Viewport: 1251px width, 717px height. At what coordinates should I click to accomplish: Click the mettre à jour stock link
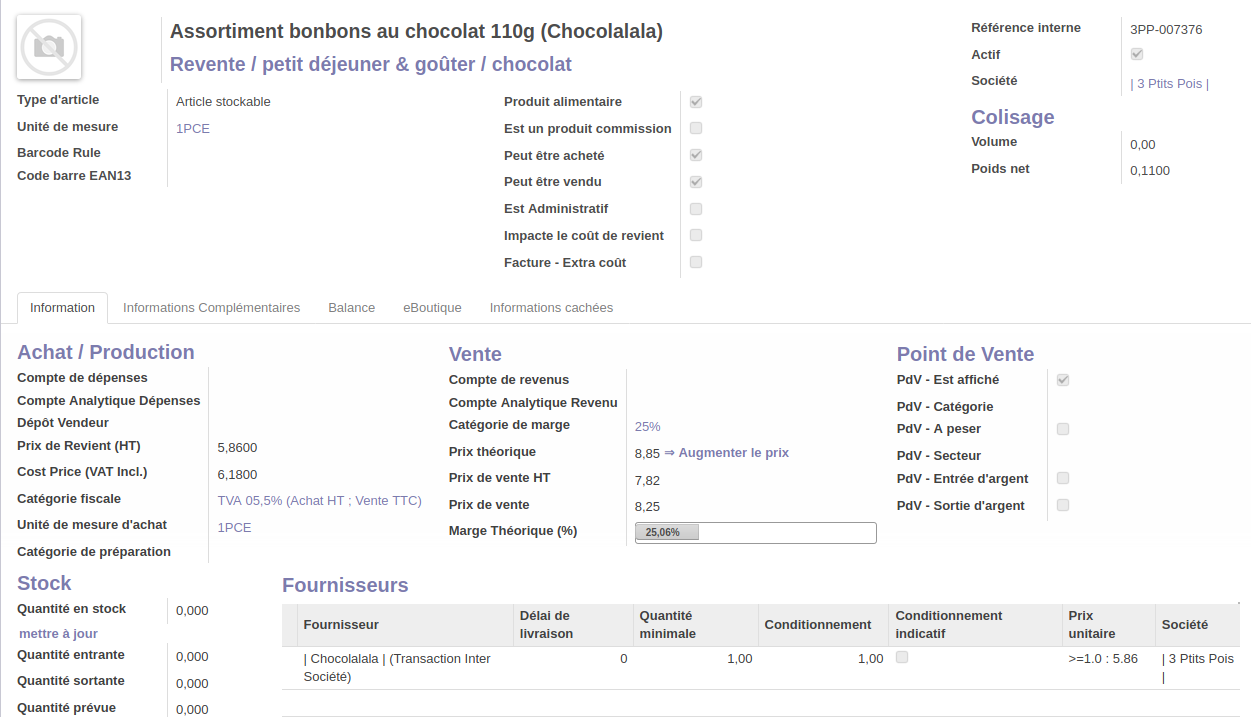[58, 634]
